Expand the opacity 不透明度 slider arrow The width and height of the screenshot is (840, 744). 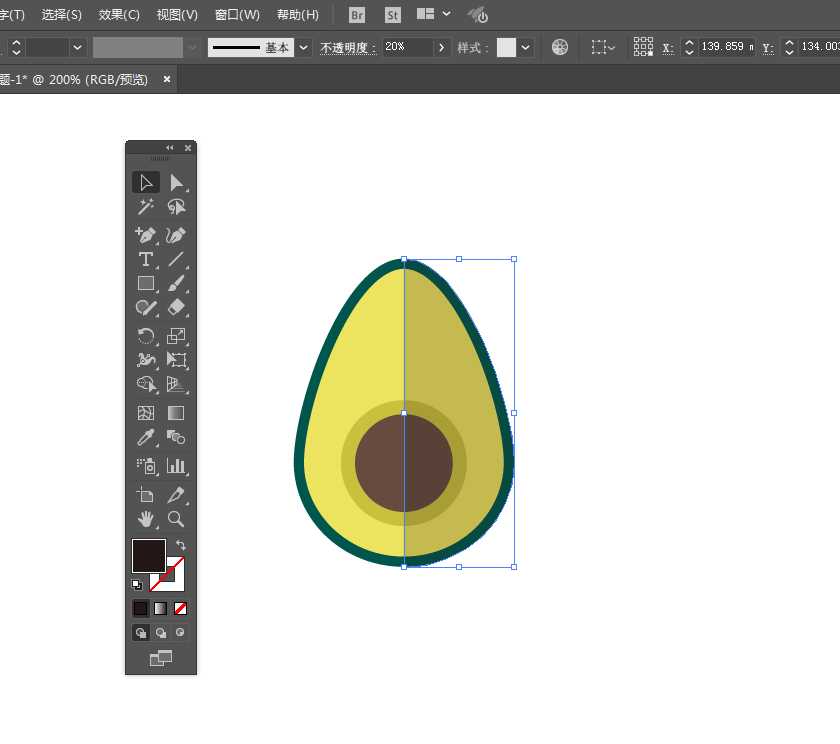coord(440,47)
